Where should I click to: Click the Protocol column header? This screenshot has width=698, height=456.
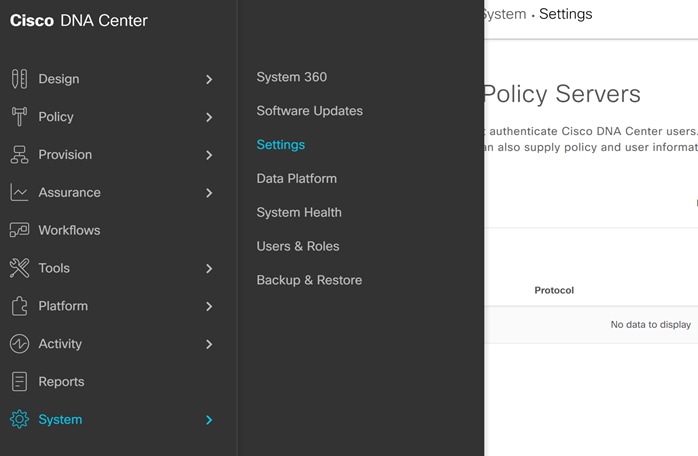click(554, 290)
